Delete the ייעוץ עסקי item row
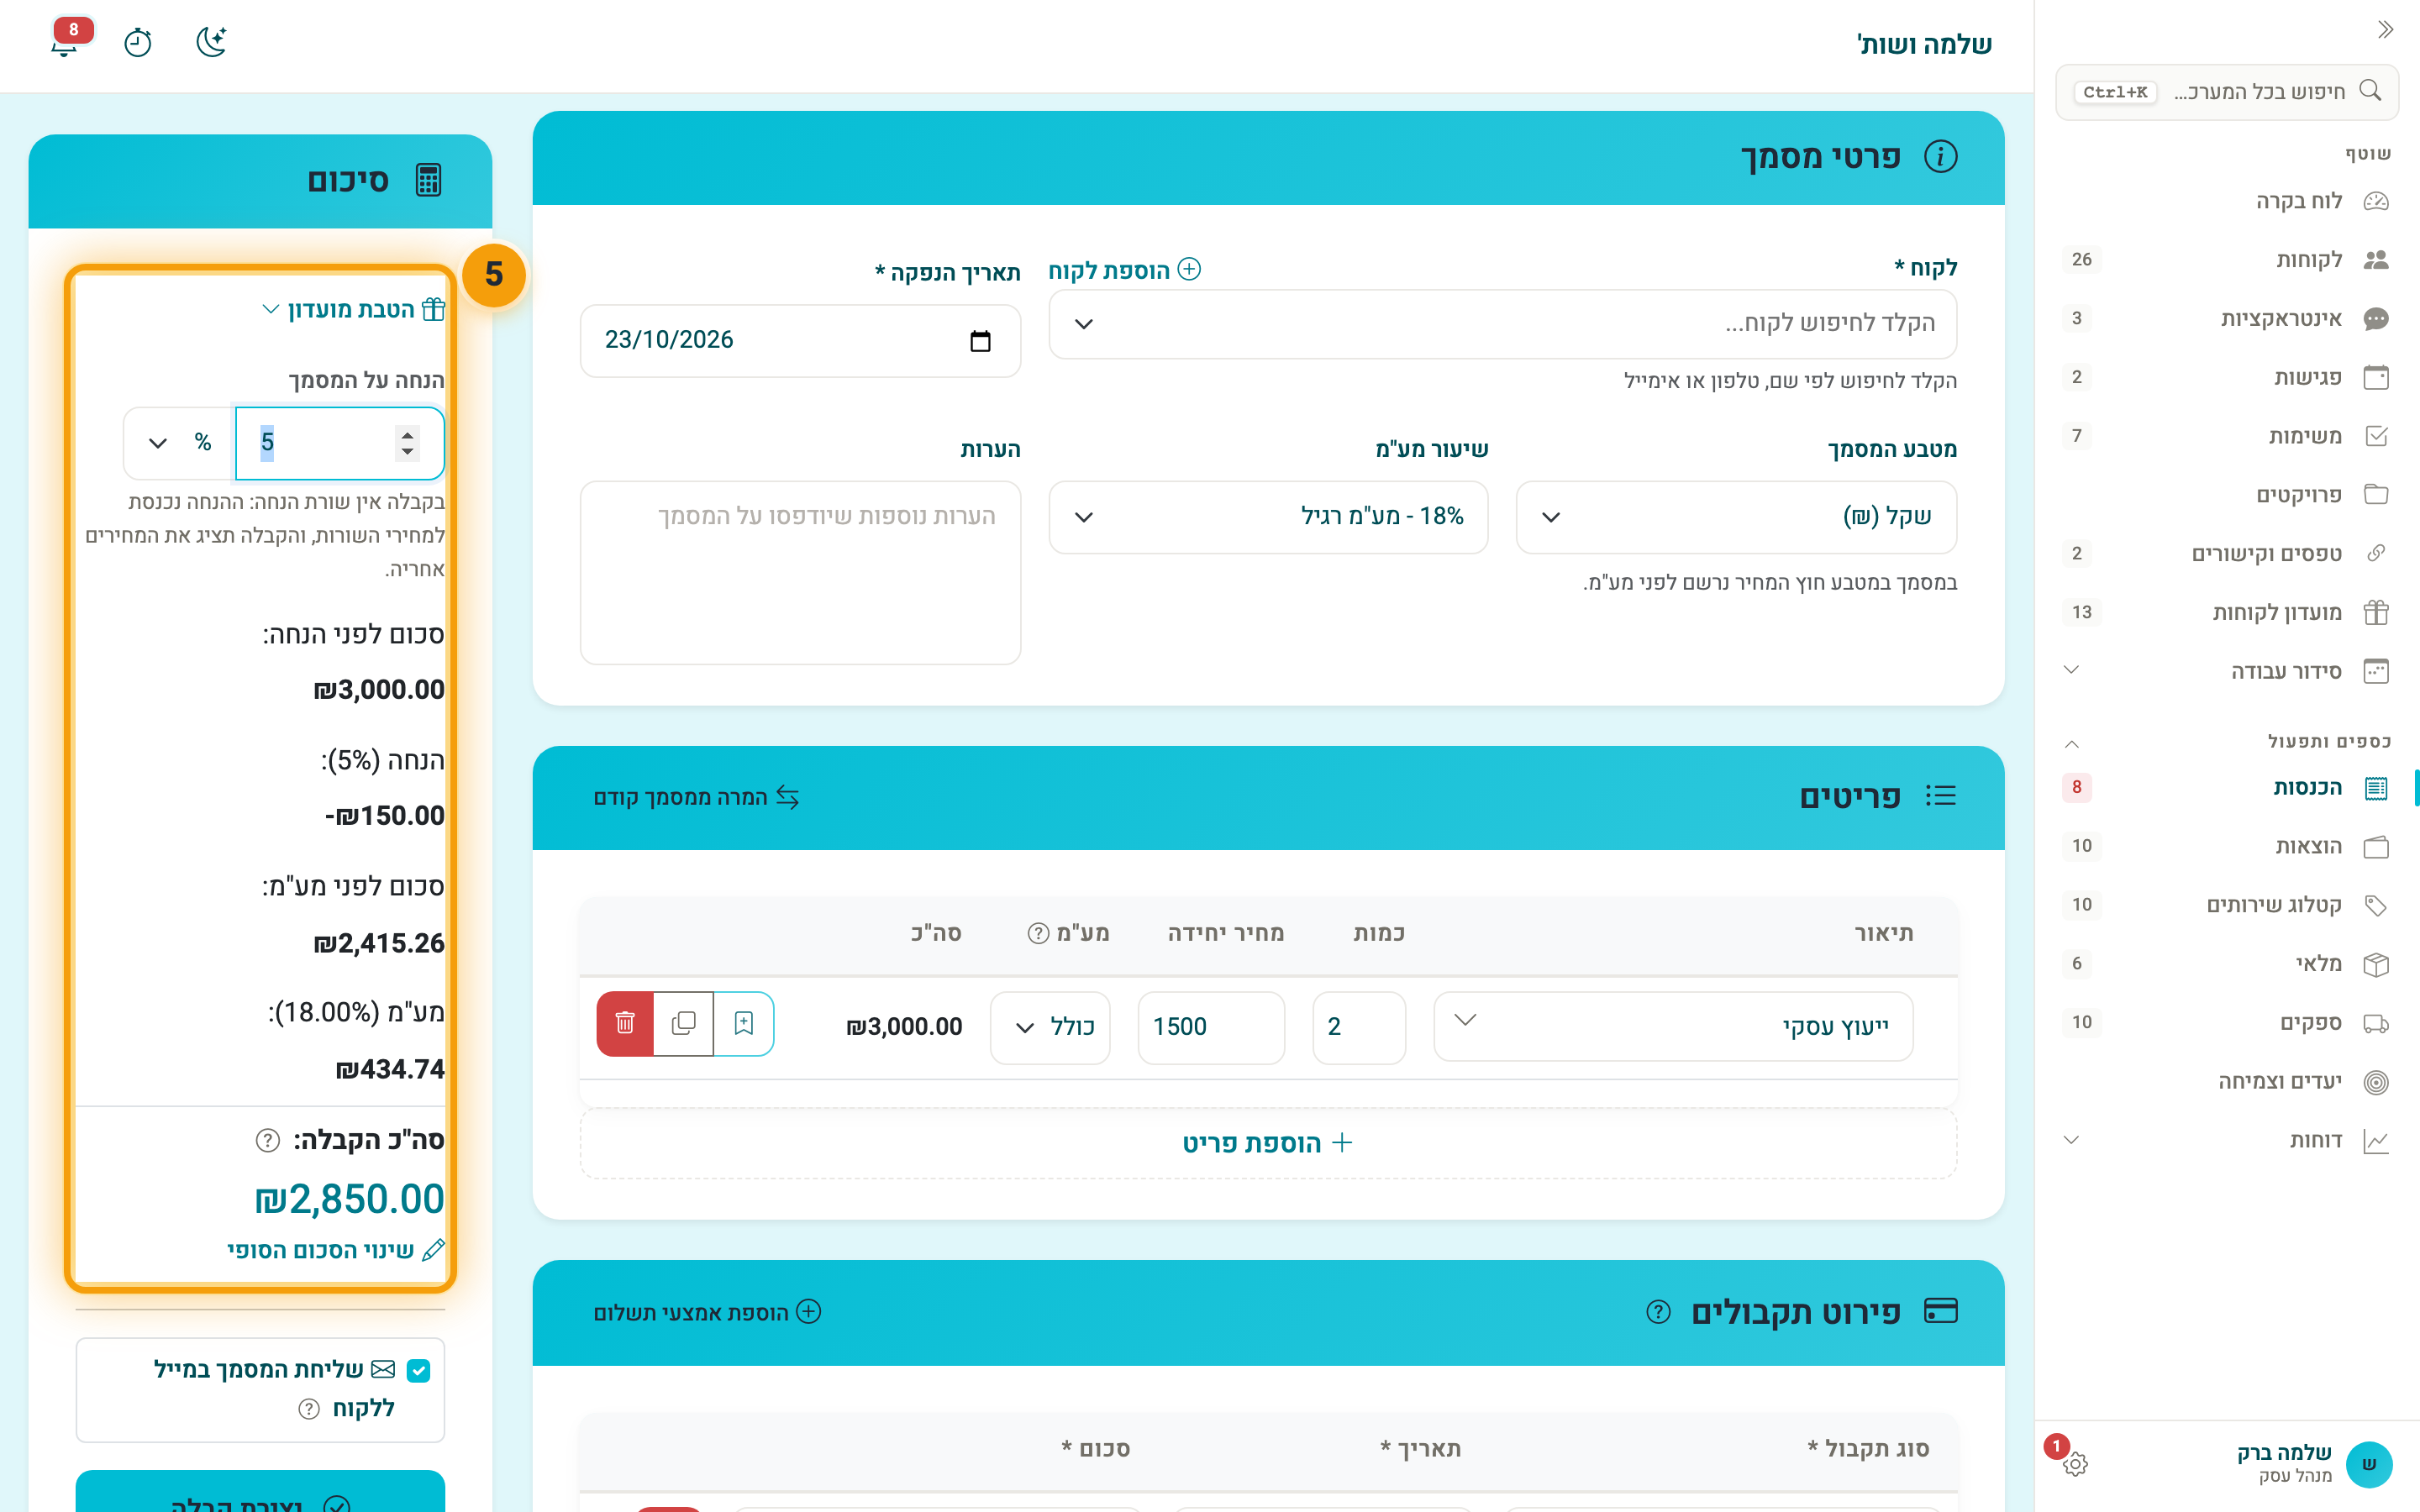This screenshot has height=1512, width=2420. 625,1023
